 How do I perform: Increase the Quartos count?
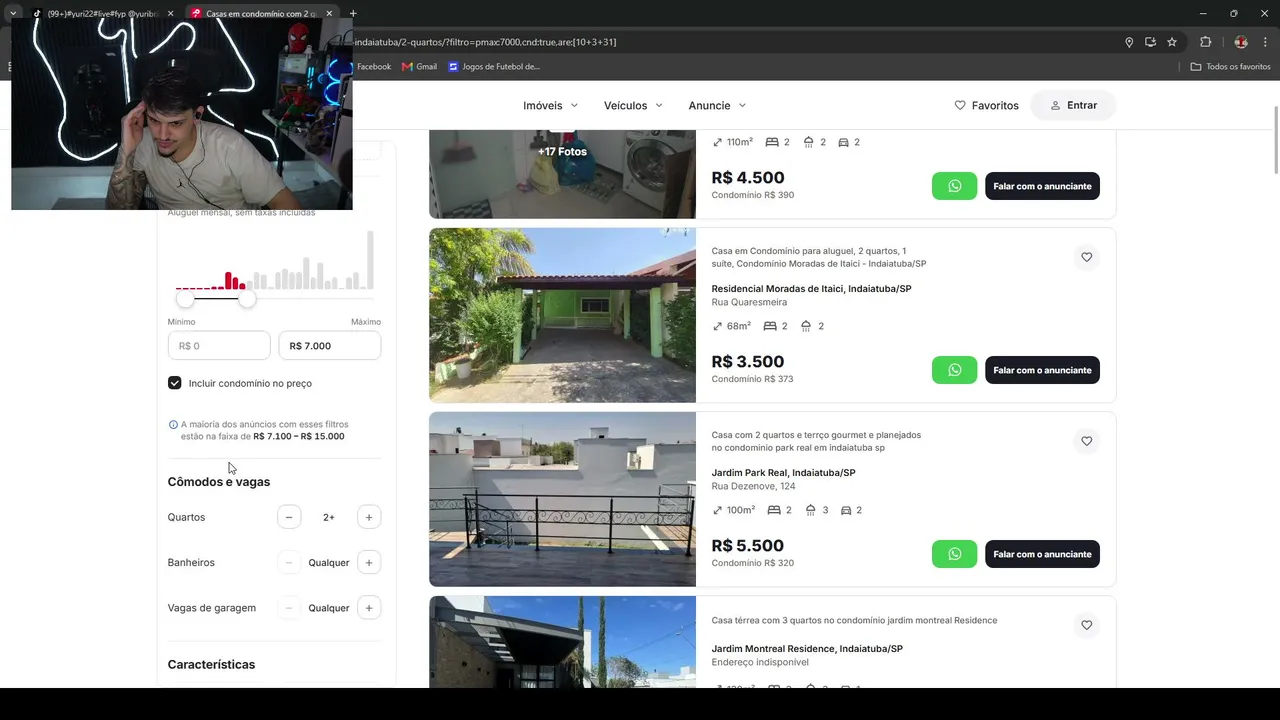point(369,517)
